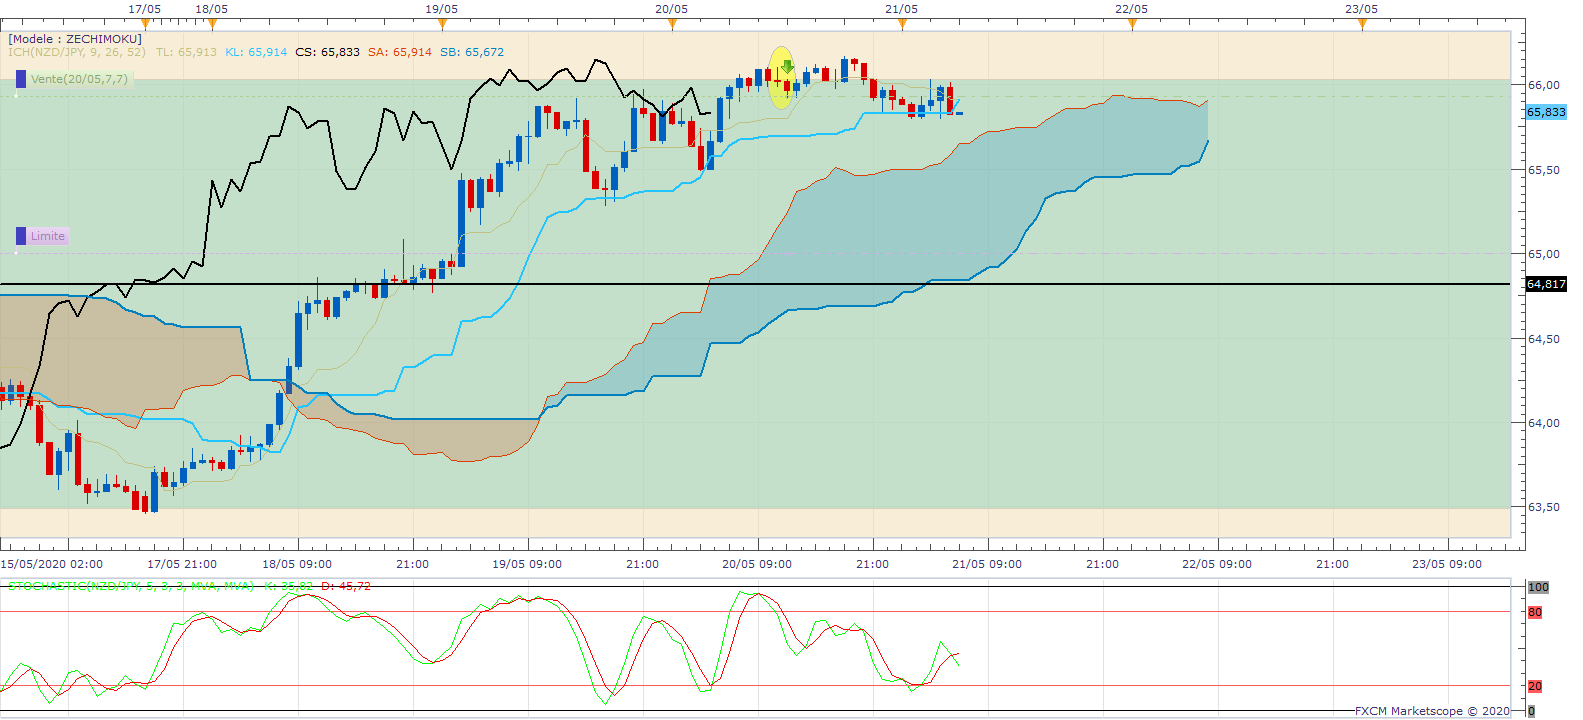Select the Limite order label
The width and height of the screenshot is (1583, 720).
pyautogui.click(x=48, y=236)
